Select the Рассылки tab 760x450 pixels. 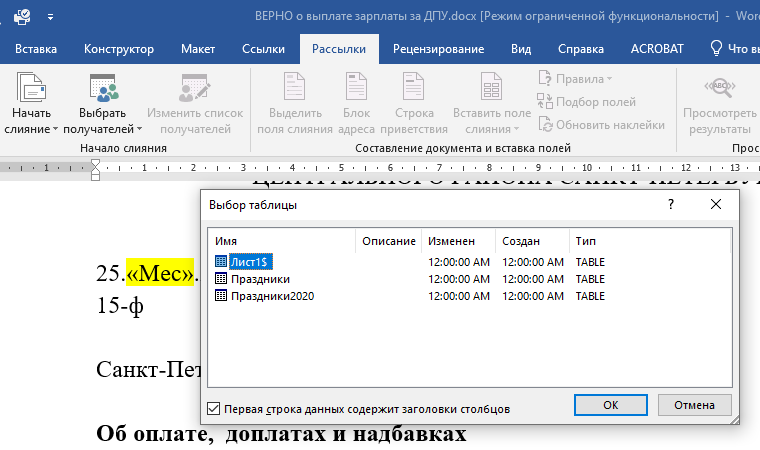339,49
